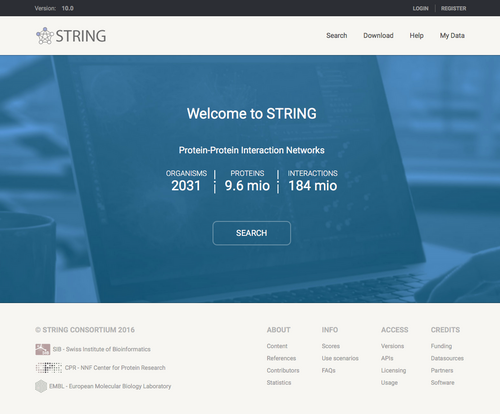The image size is (500, 414).
Task: Click the STRING CONSORTIUM 2016 copyright text
Action: click(85, 330)
